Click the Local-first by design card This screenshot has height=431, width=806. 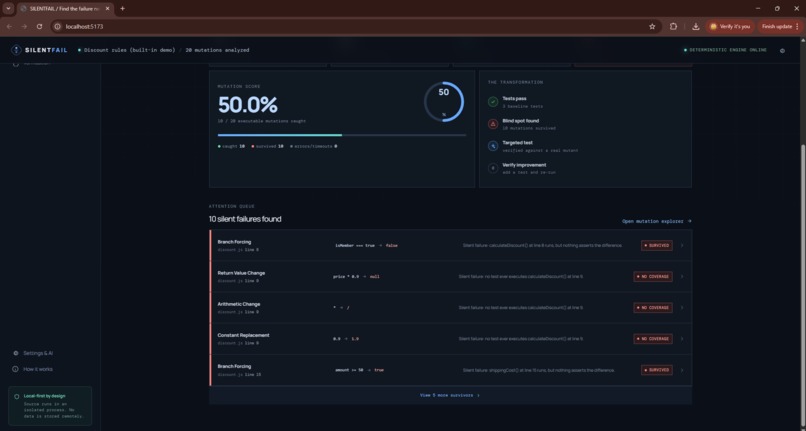tap(50, 406)
